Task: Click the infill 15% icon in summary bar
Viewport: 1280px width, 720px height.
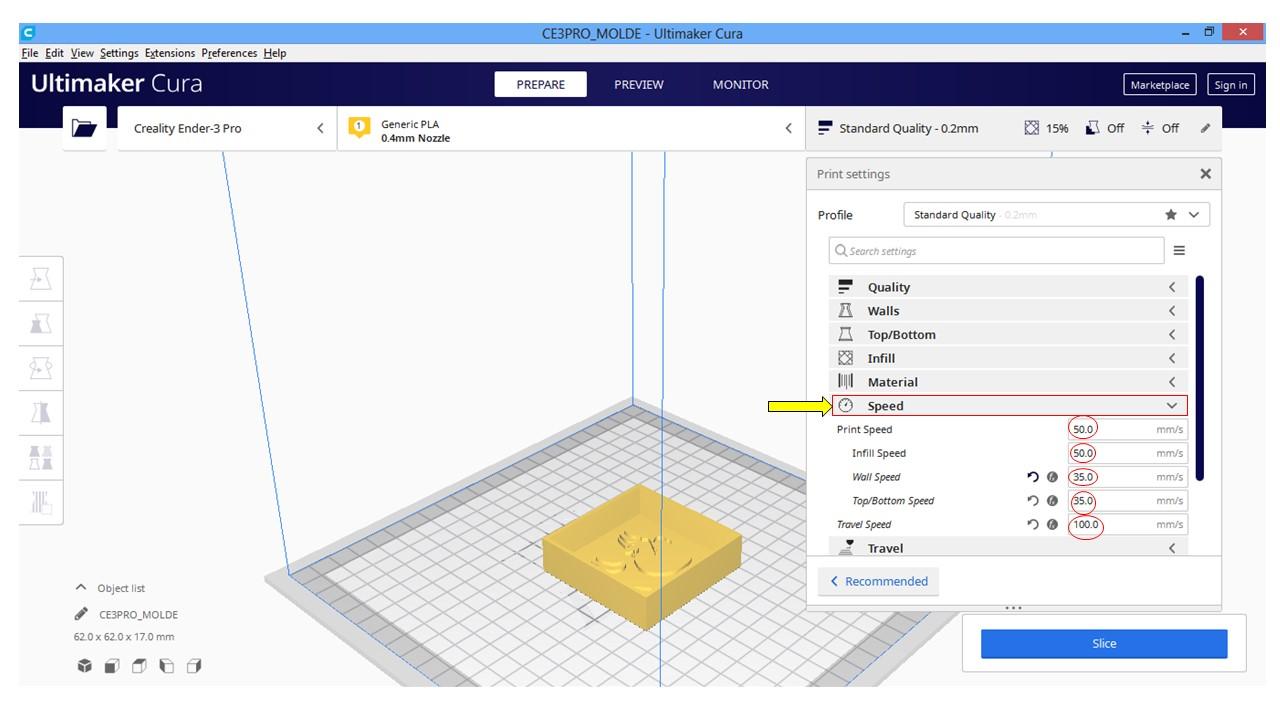Action: click(x=1032, y=128)
